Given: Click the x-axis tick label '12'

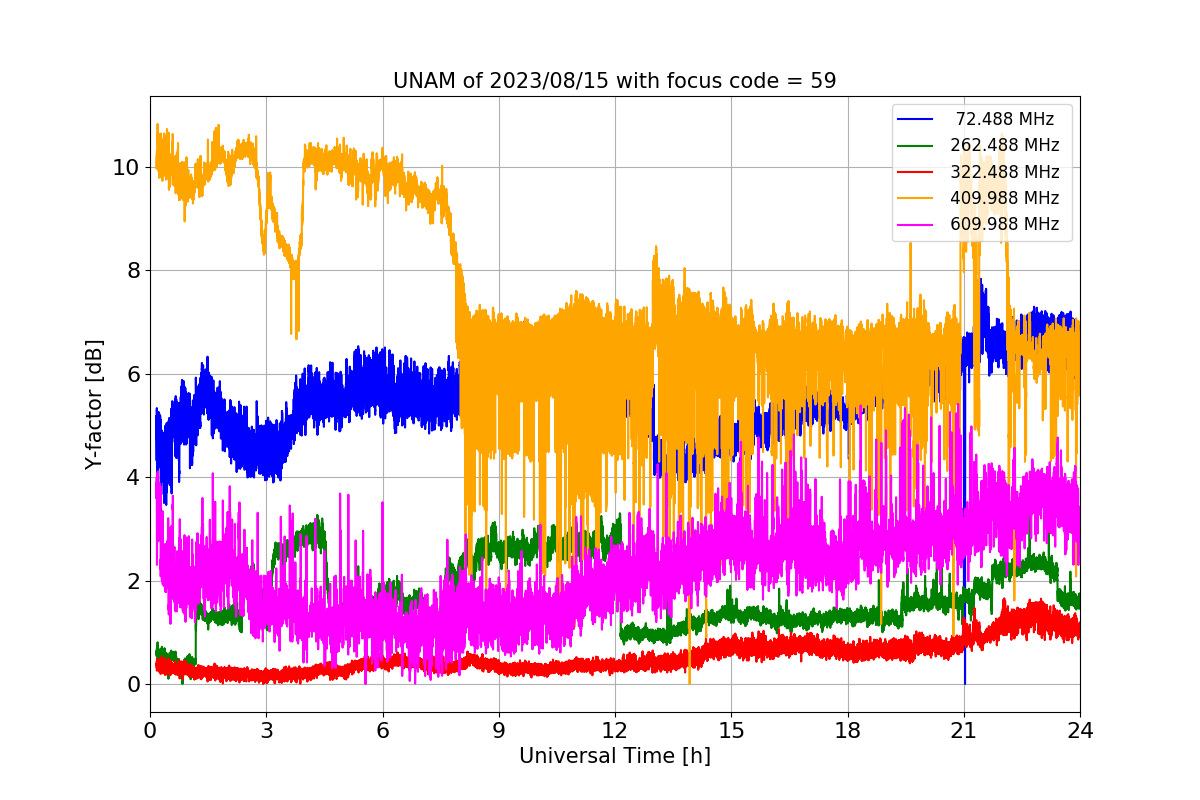Looking at the screenshot, I should pyautogui.click(x=615, y=731).
